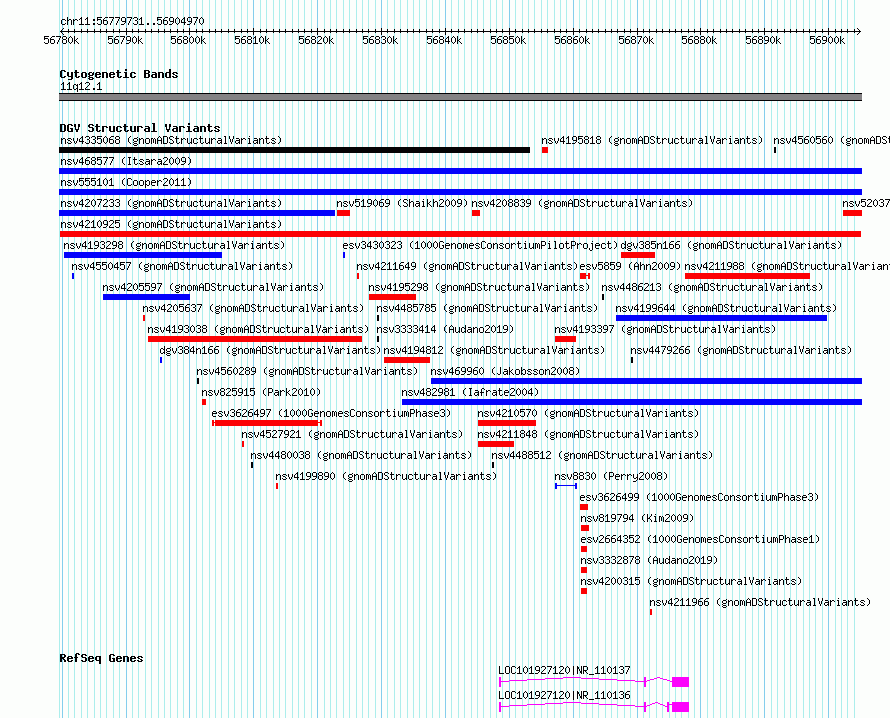Click the 56900k ruler position
The height and width of the screenshot is (718, 890).
pyautogui.click(x=827, y=40)
